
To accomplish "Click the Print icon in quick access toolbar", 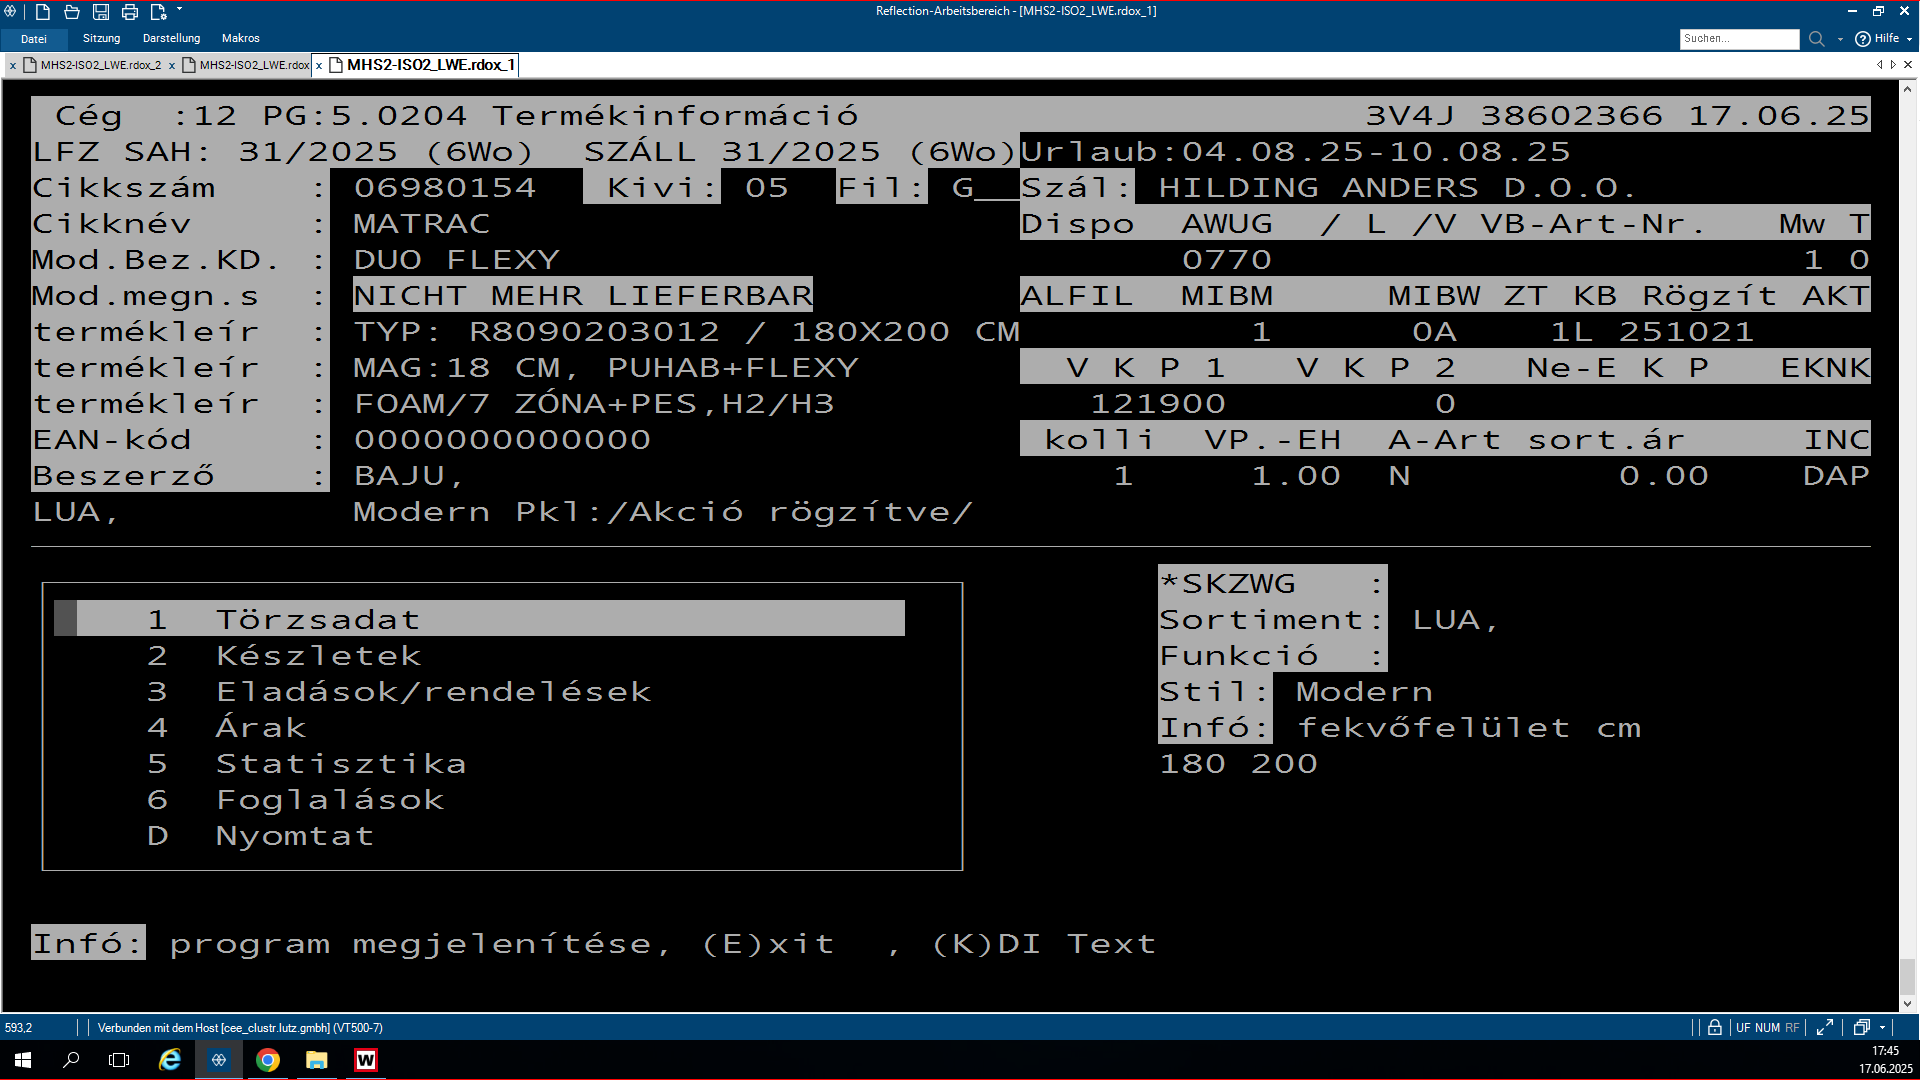I will tap(130, 12).
